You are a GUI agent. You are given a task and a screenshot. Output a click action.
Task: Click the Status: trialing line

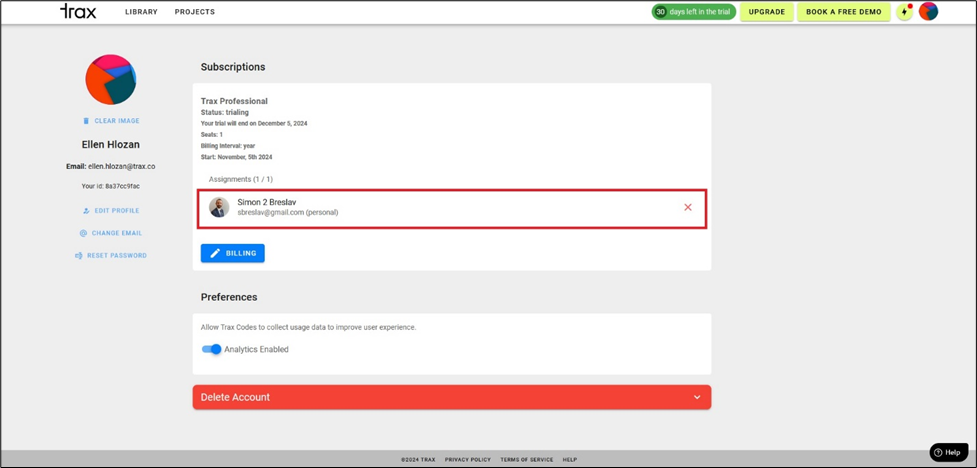[x=224, y=112]
